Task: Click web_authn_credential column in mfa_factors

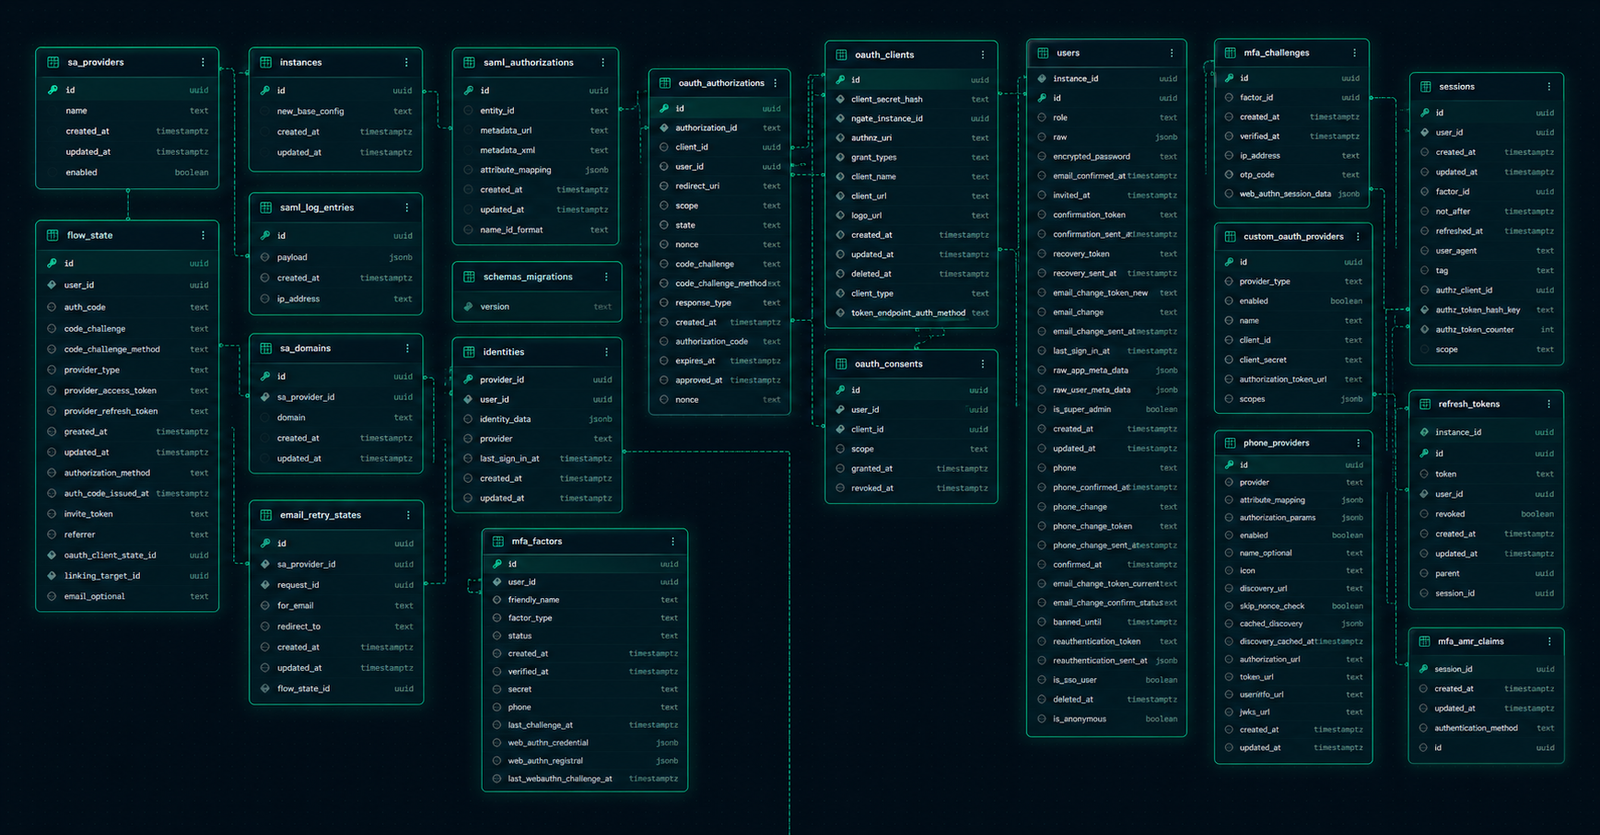Action: click(585, 743)
